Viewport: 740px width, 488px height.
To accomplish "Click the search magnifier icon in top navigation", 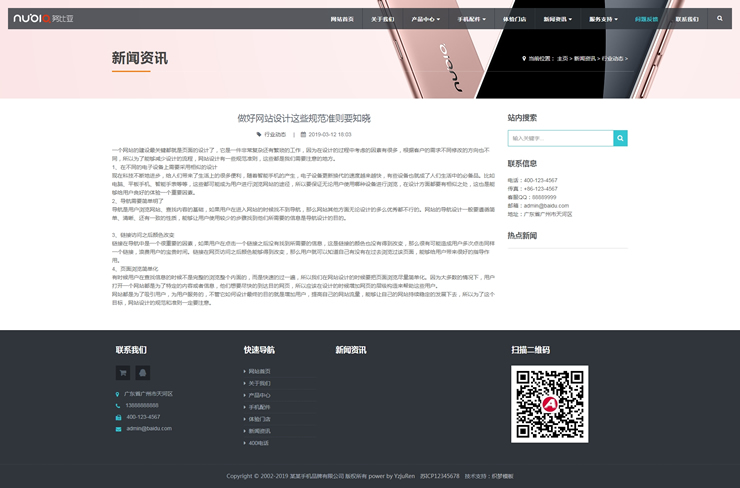I will pyautogui.click(x=719, y=19).
